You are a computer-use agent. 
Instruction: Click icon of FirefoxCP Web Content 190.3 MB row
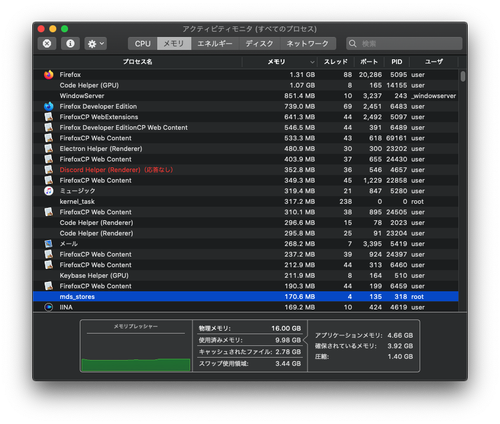[49, 286]
